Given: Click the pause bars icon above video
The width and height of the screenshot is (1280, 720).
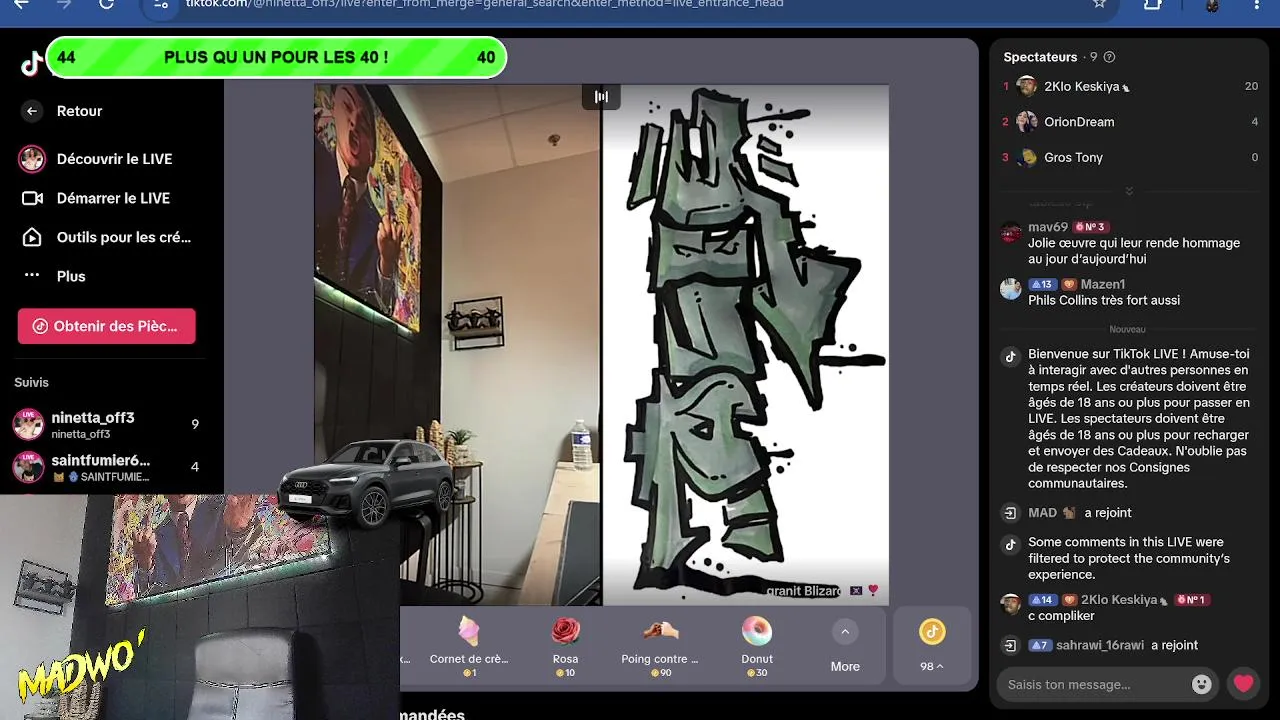Looking at the screenshot, I should [x=601, y=97].
